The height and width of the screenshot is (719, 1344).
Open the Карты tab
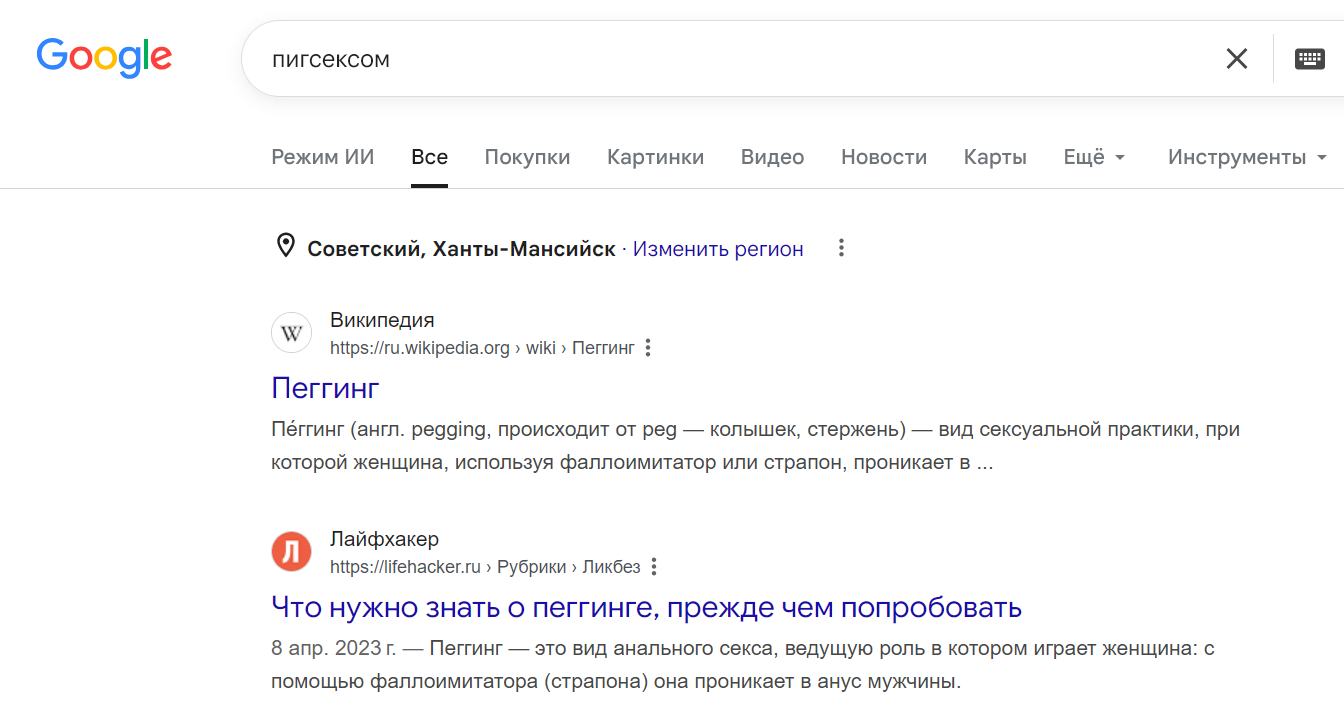tap(995, 157)
